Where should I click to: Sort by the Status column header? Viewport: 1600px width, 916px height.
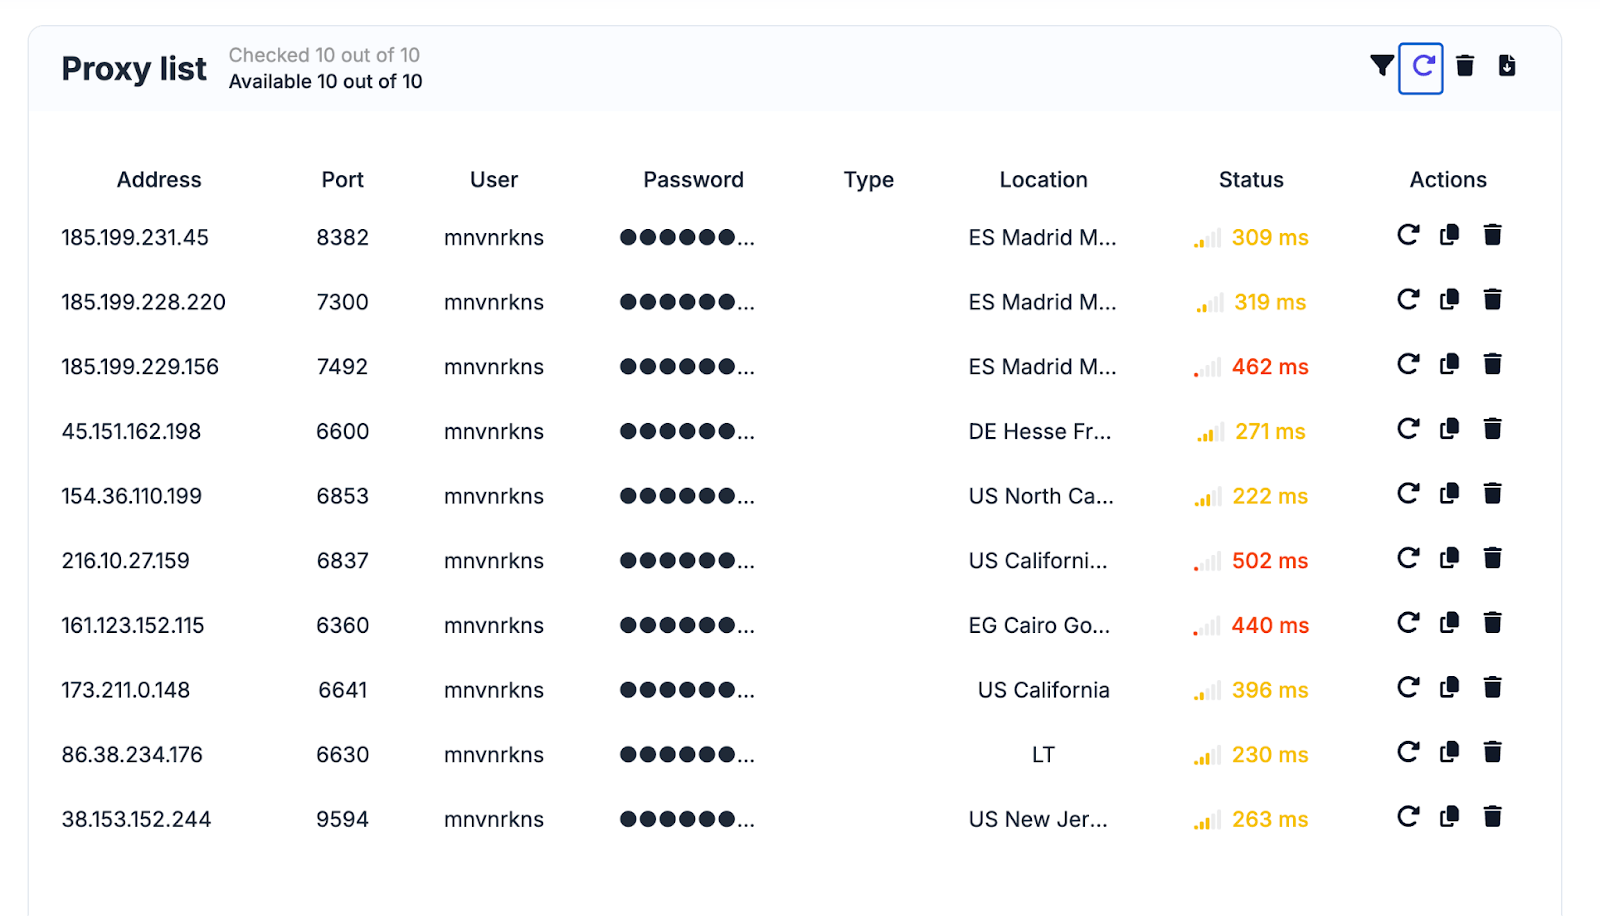point(1251,180)
